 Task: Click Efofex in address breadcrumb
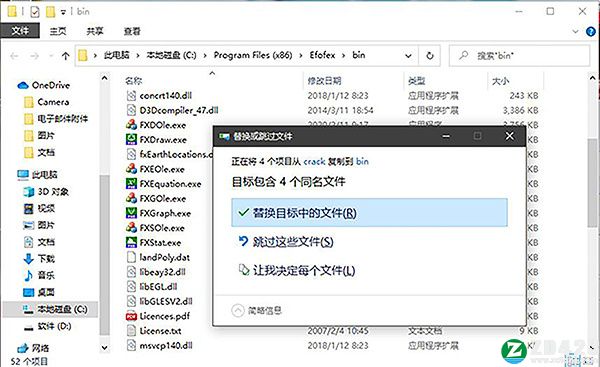click(x=322, y=55)
